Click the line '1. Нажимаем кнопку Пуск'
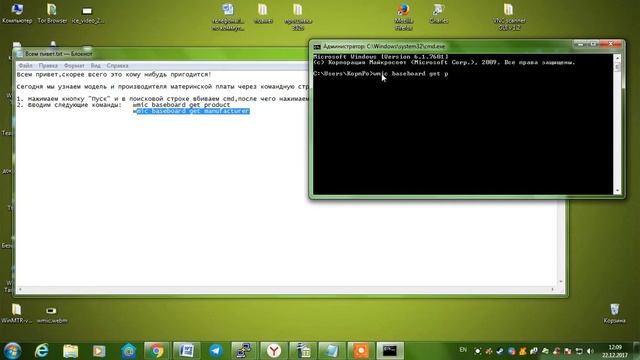 pyautogui.click(x=162, y=99)
